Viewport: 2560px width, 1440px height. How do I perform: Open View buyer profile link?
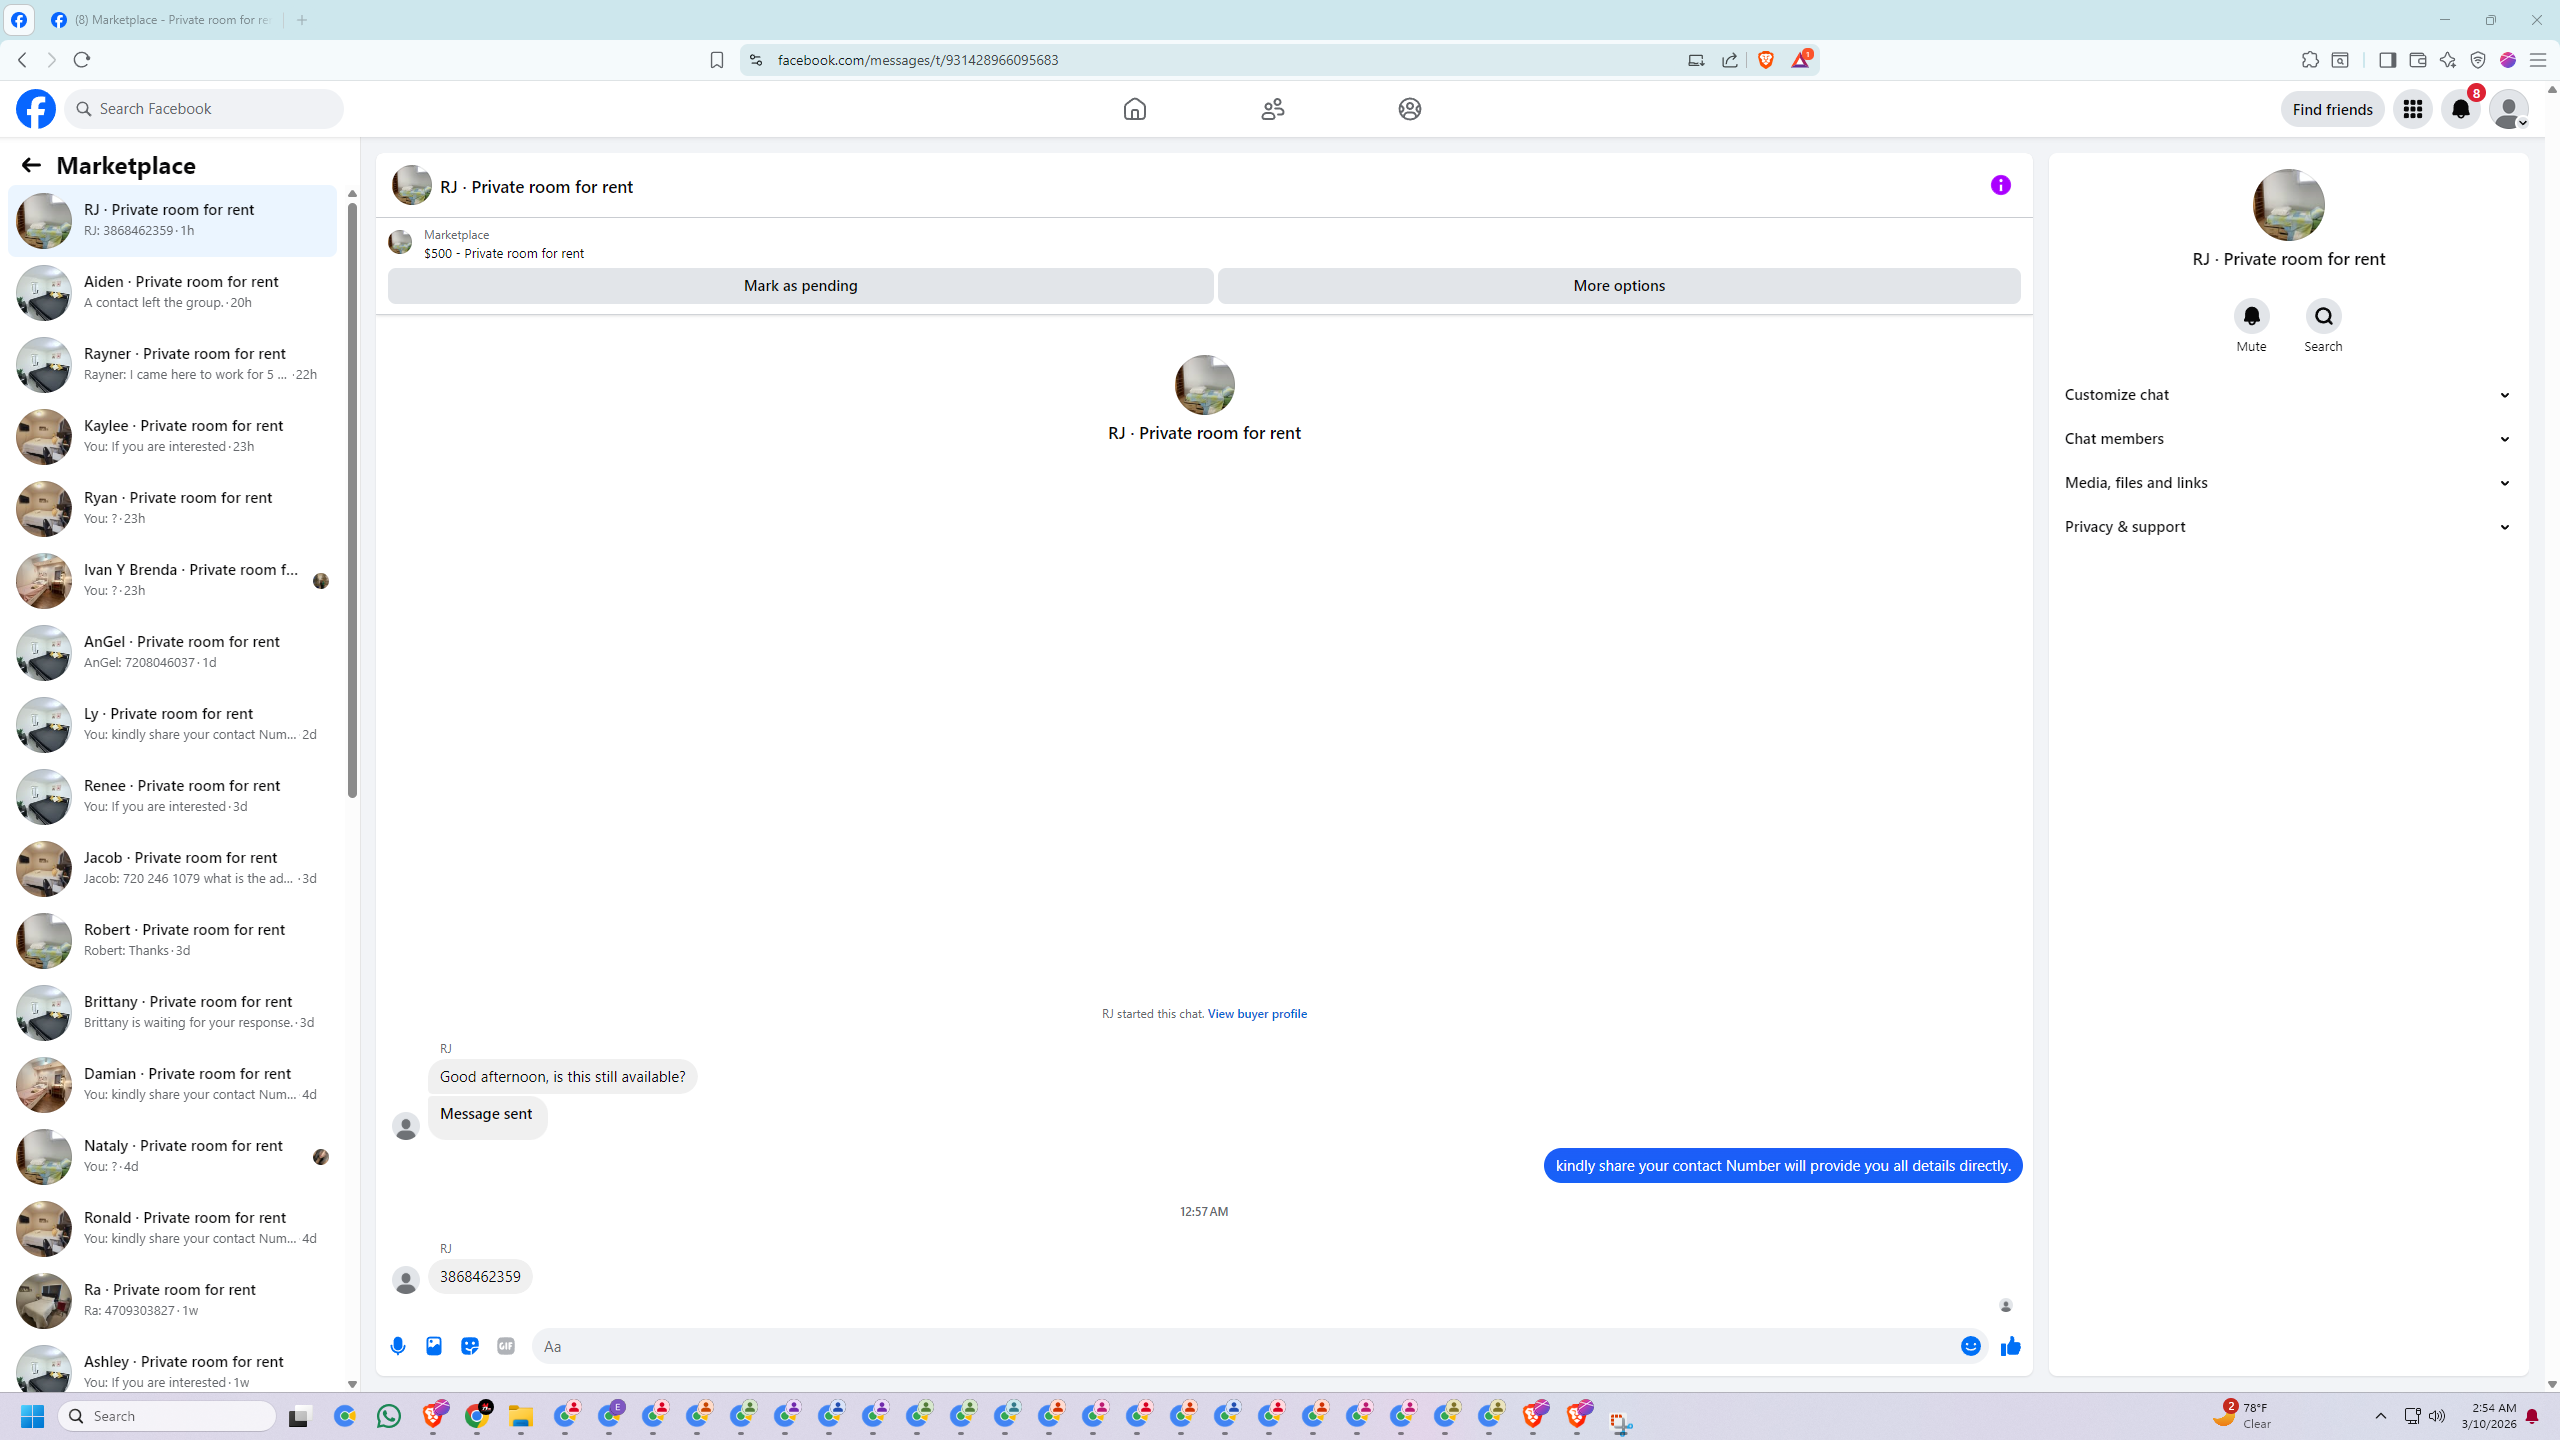(x=1257, y=1013)
